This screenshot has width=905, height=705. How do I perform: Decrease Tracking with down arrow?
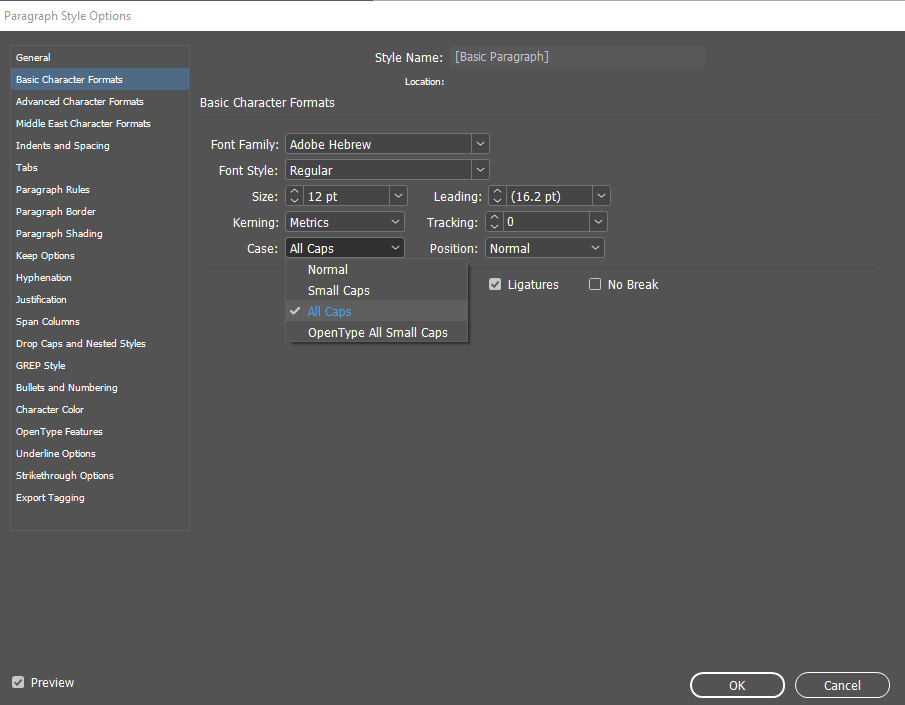click(494, 227)
